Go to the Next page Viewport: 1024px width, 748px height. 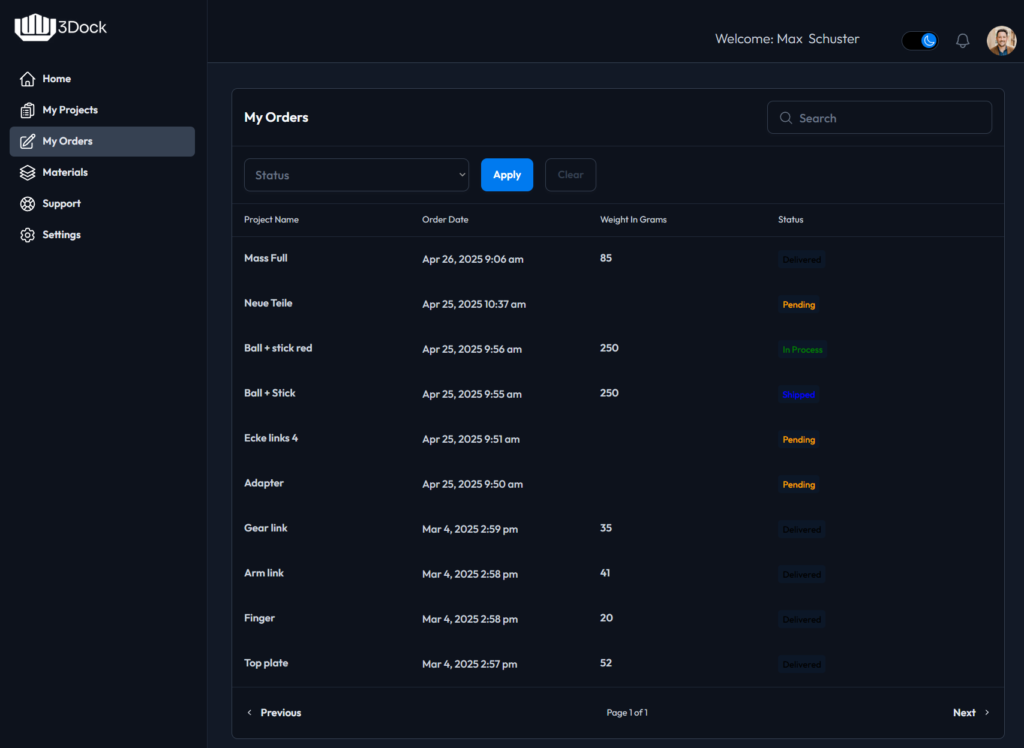[x=970, y=712]
